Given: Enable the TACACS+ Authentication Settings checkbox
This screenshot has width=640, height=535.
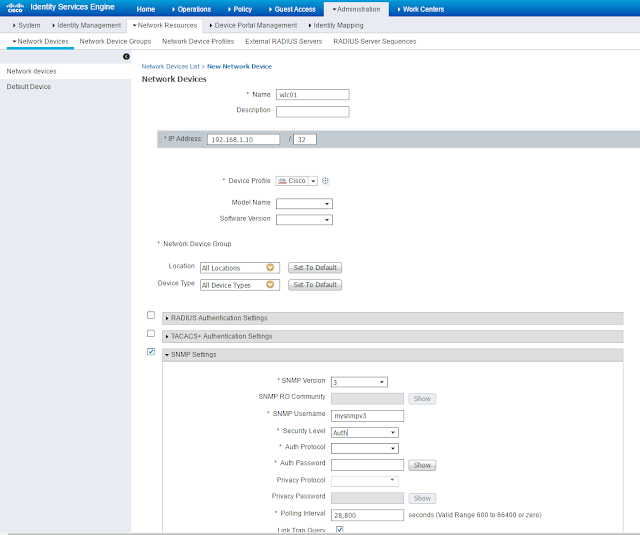Looking at the screenshot, I should tap(151, 333).
